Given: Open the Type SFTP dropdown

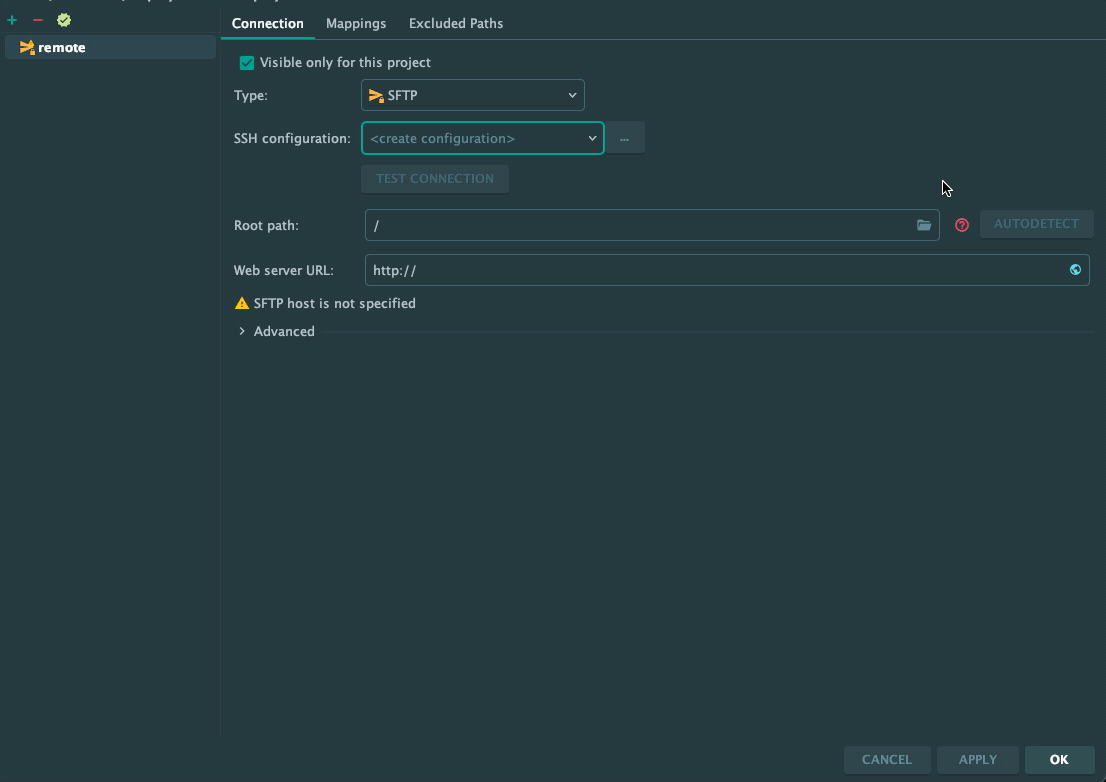Looking at the screenshot, I should [473, 95].
